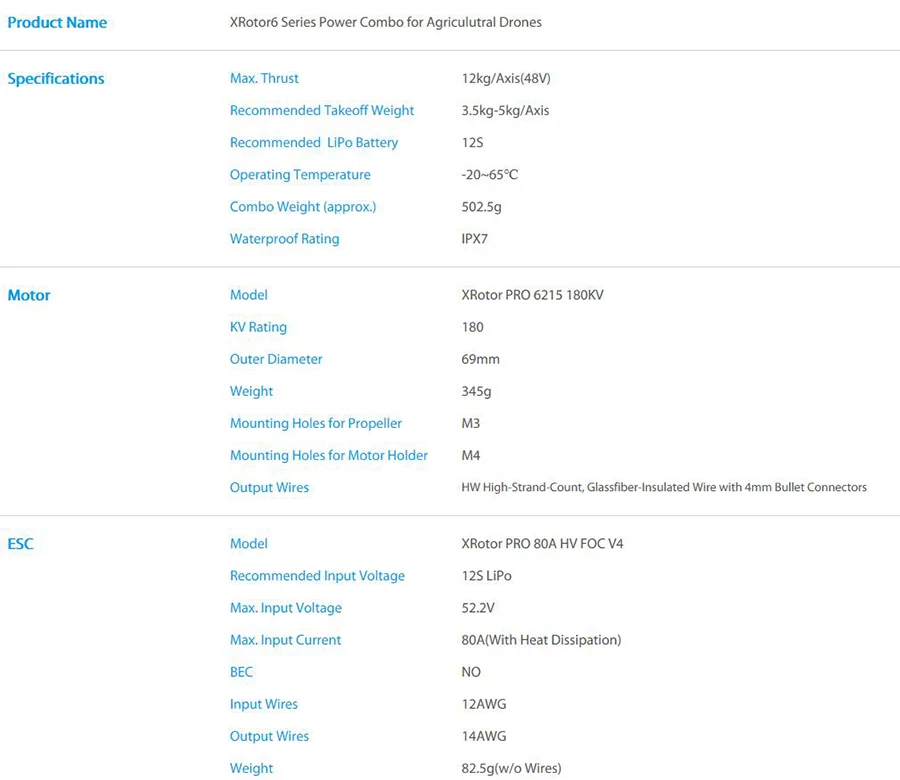Click the 'Input Wires' label

pos(264,704)
